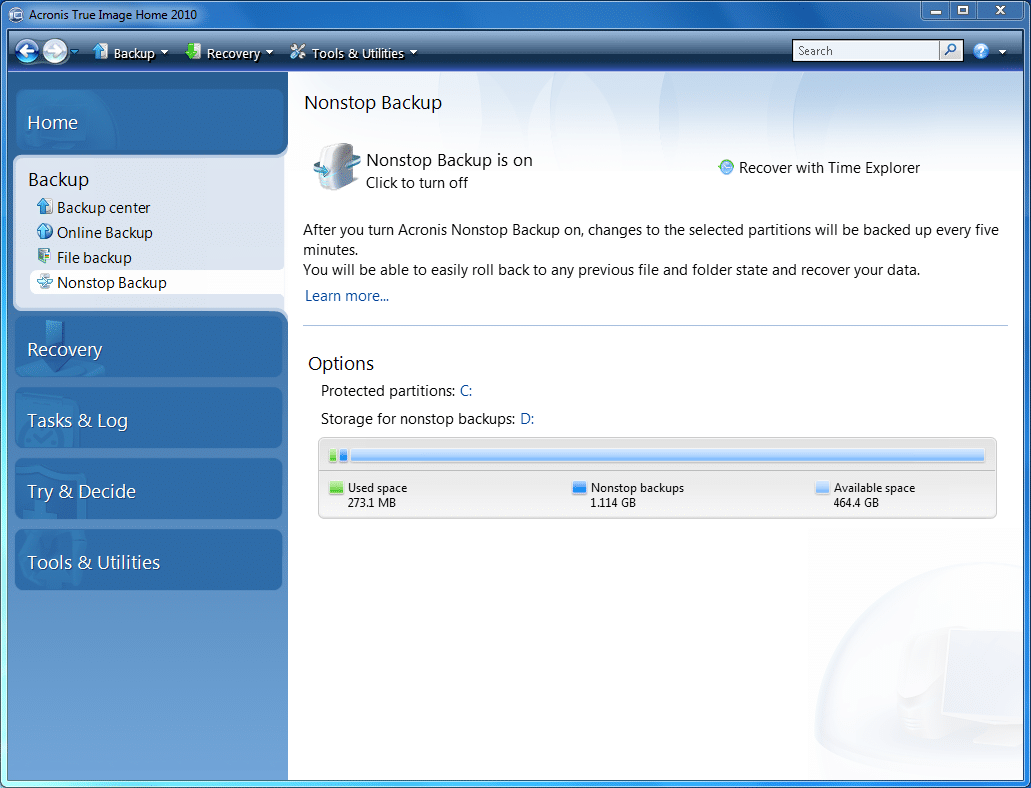Click the Nonstop Backup sidebar icon
This screenshot has width=1031, height=788.
tap(45, 282)
